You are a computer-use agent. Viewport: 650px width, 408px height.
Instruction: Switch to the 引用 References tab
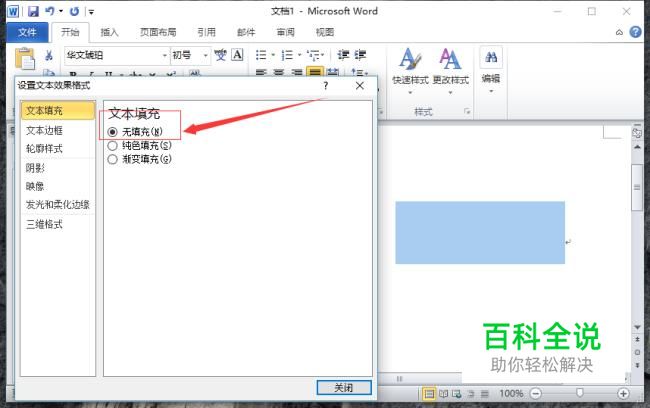[x=206, y=32]
